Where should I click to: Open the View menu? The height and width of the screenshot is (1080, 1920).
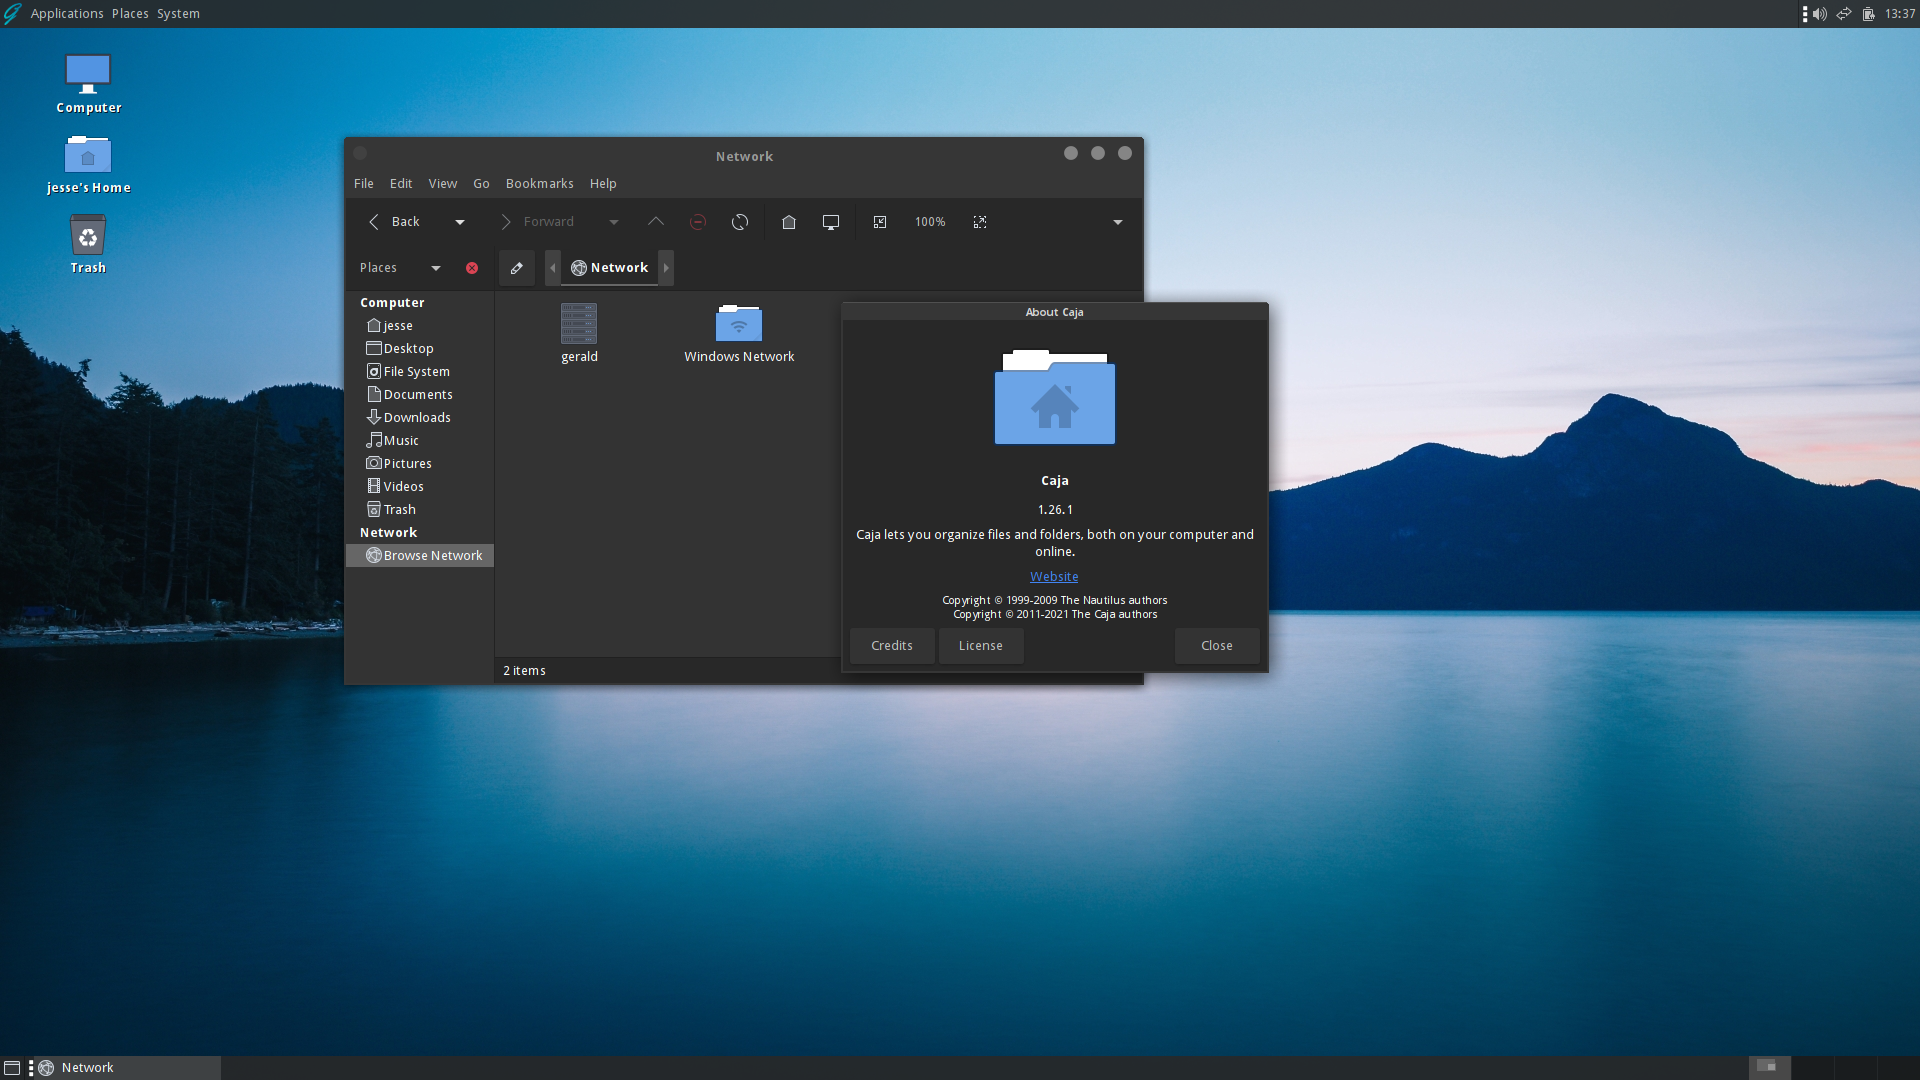click(443, 184)
